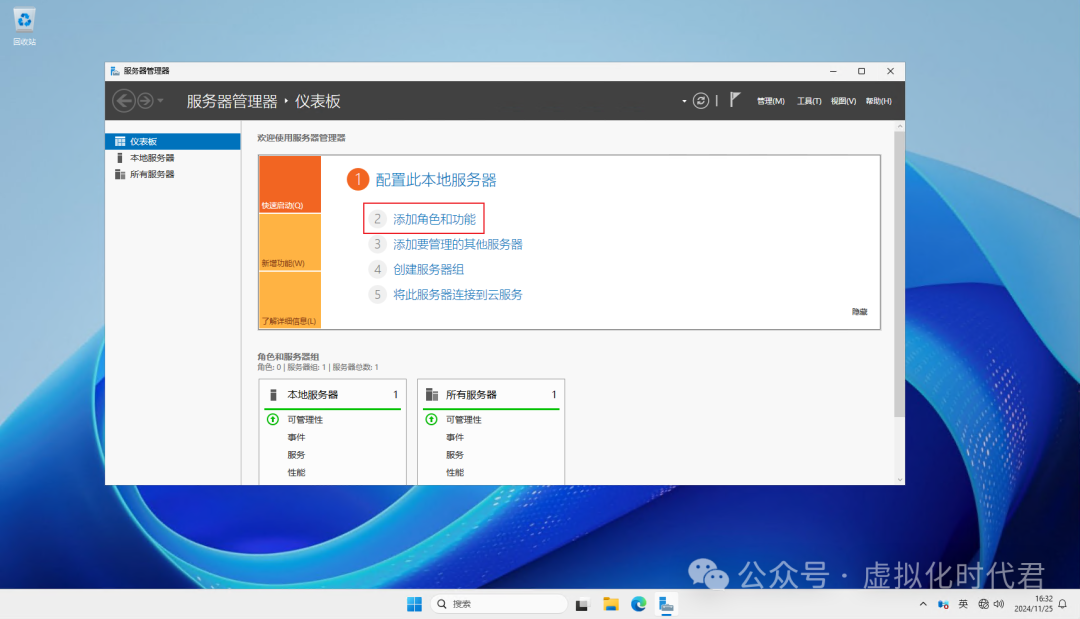This screenshot has width=1080, height=619.
Task: Open the notification bell in the tray
Action: (x=1063, y=604)
